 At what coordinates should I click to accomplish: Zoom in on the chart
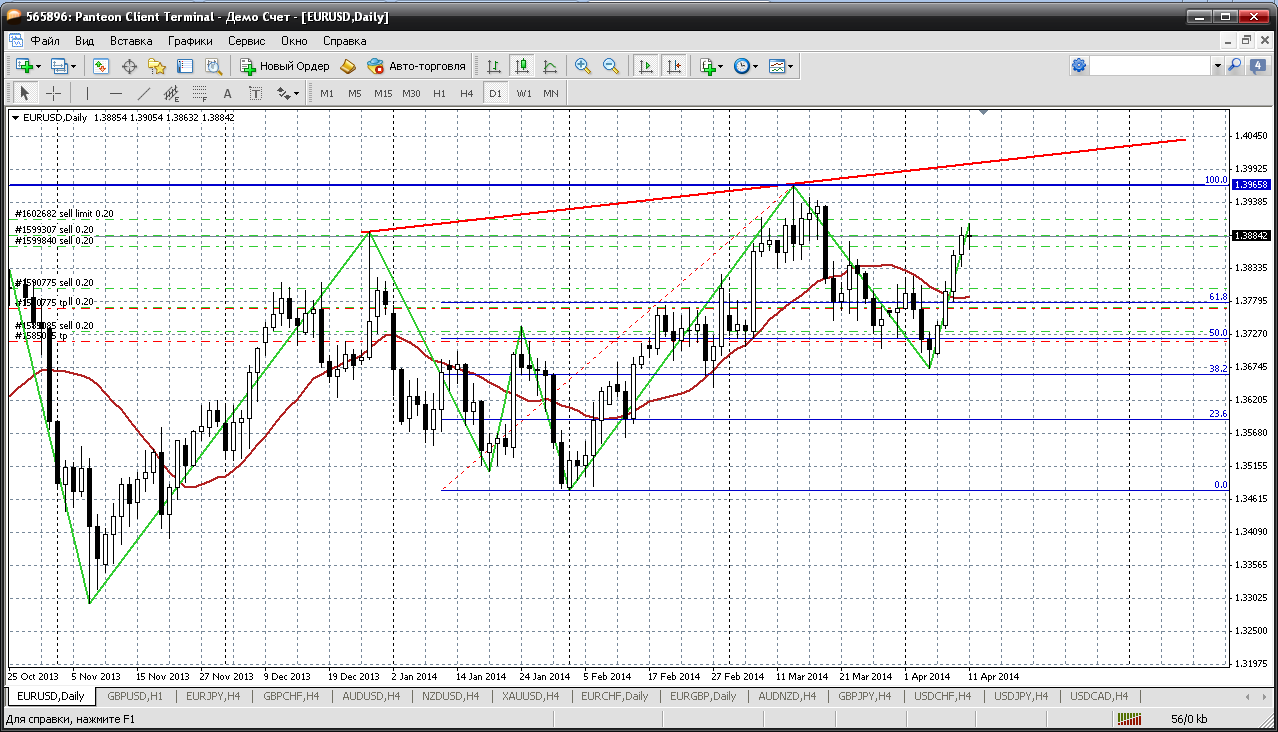(582, 66)
